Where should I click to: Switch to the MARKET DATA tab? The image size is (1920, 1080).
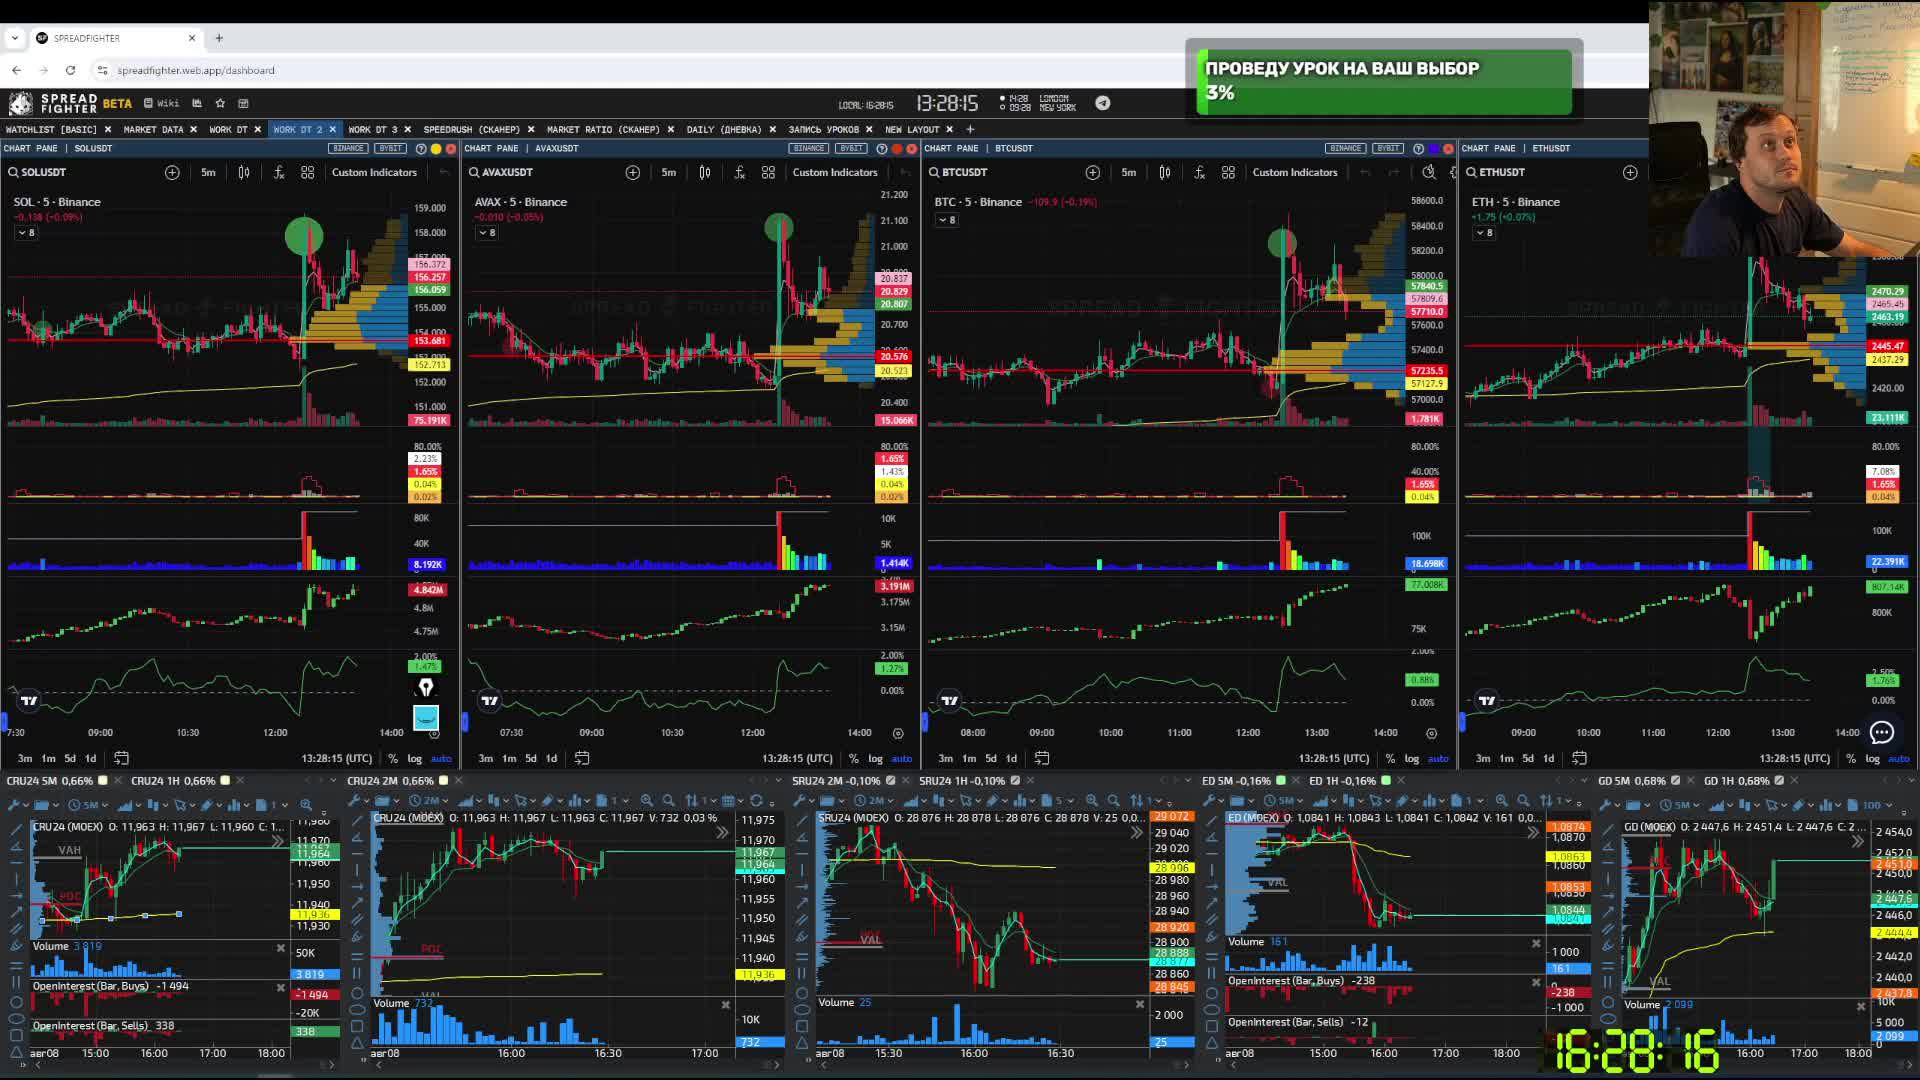pyautogui.click(x=155, y=129)
